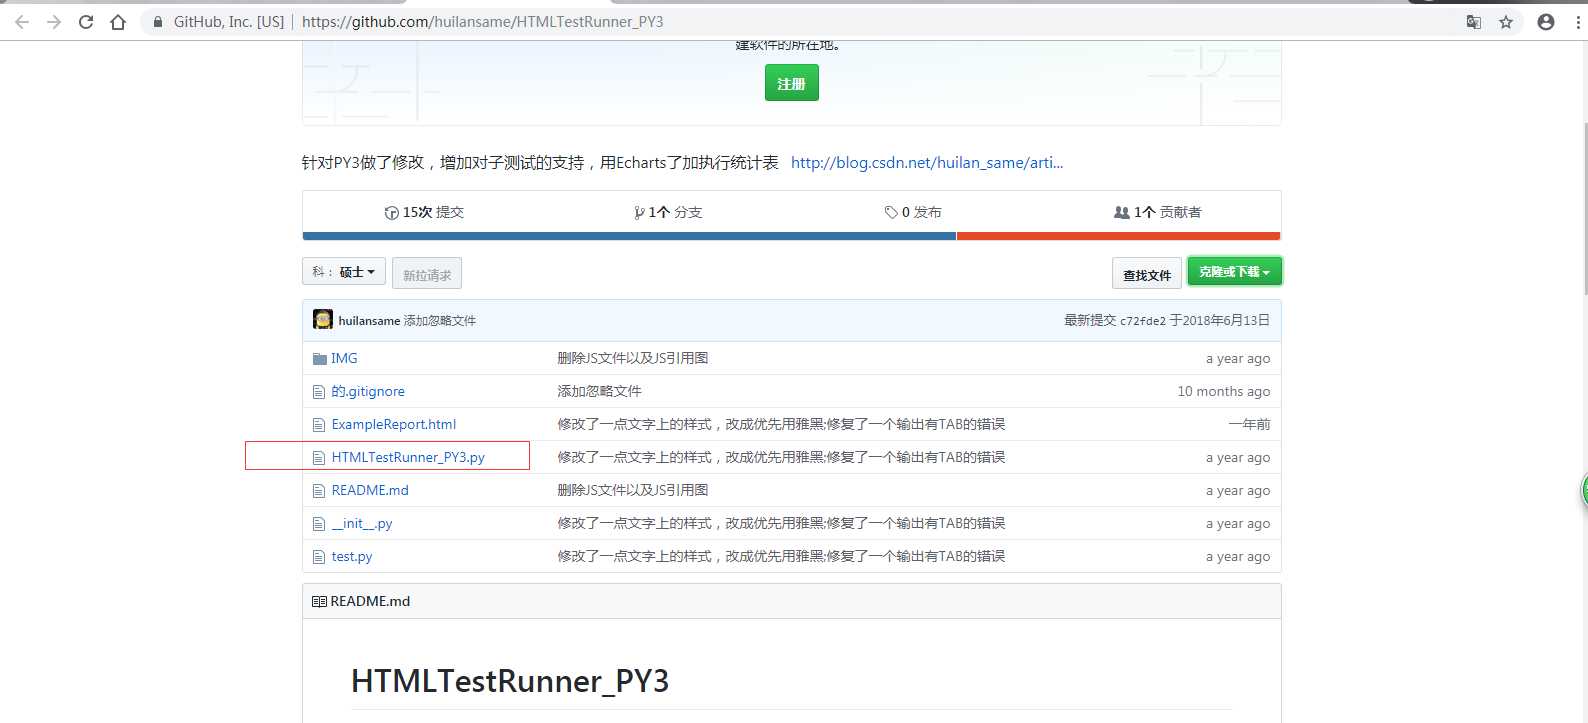Go back with the browser back arrow
The height and width of the screenshot is (723, 1588).
[x=22, y=22]
